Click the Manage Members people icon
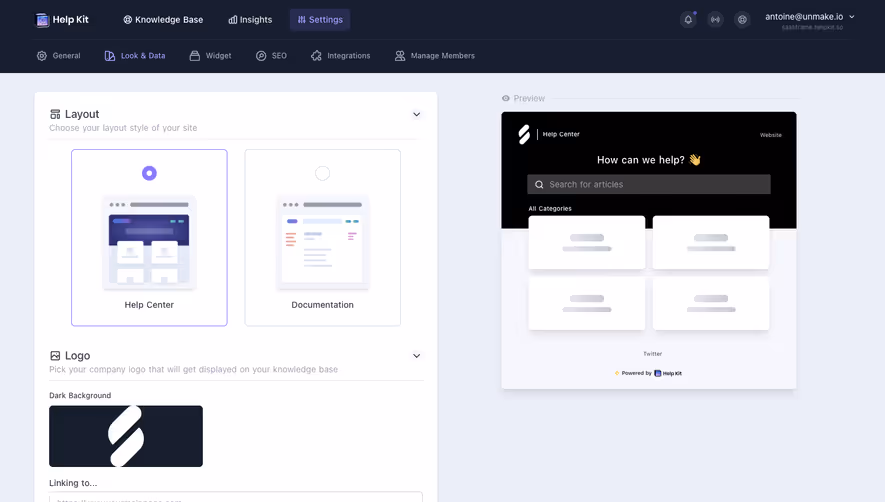The width and height of the screenshot is (885, 502). pyautogui.click(x=400, y=56)
